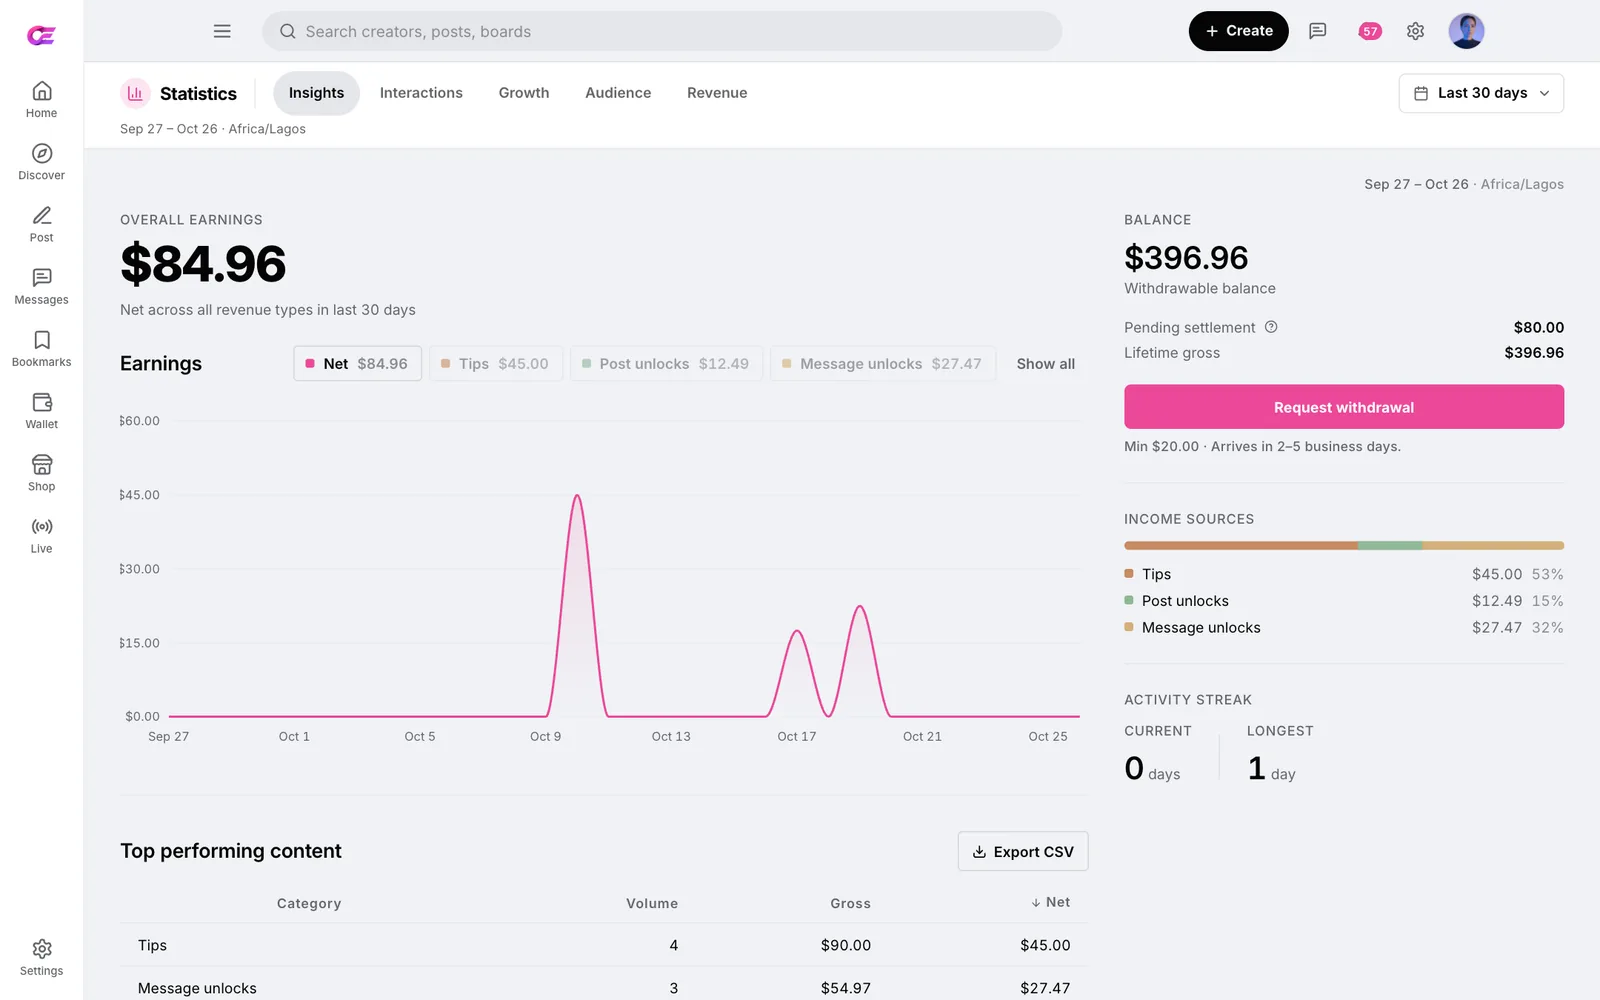Go to Home in the sidebar
1600x1000 pixels.
point(41,99)
